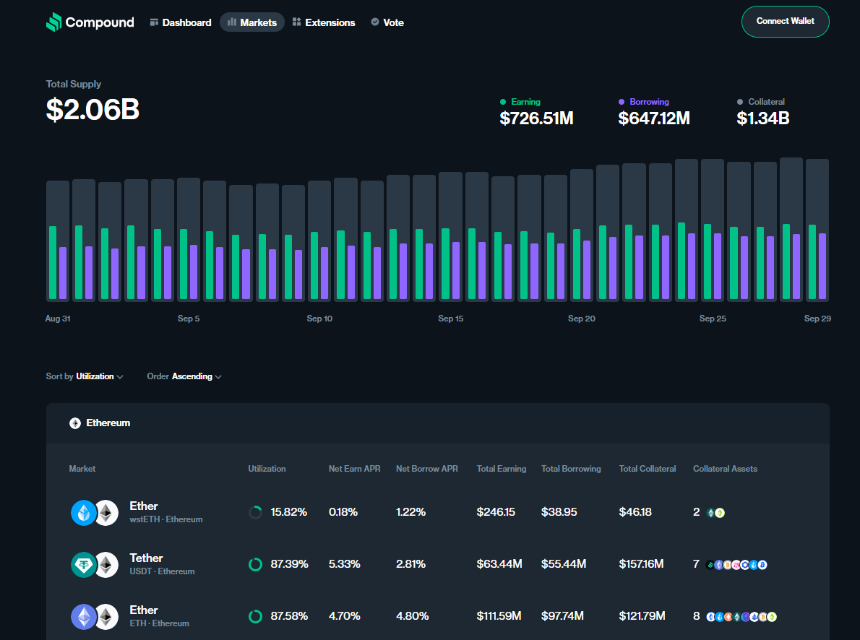Open the Extensions menu item
Viewport: 860px width, 640px height.
(x=324, y=22)
